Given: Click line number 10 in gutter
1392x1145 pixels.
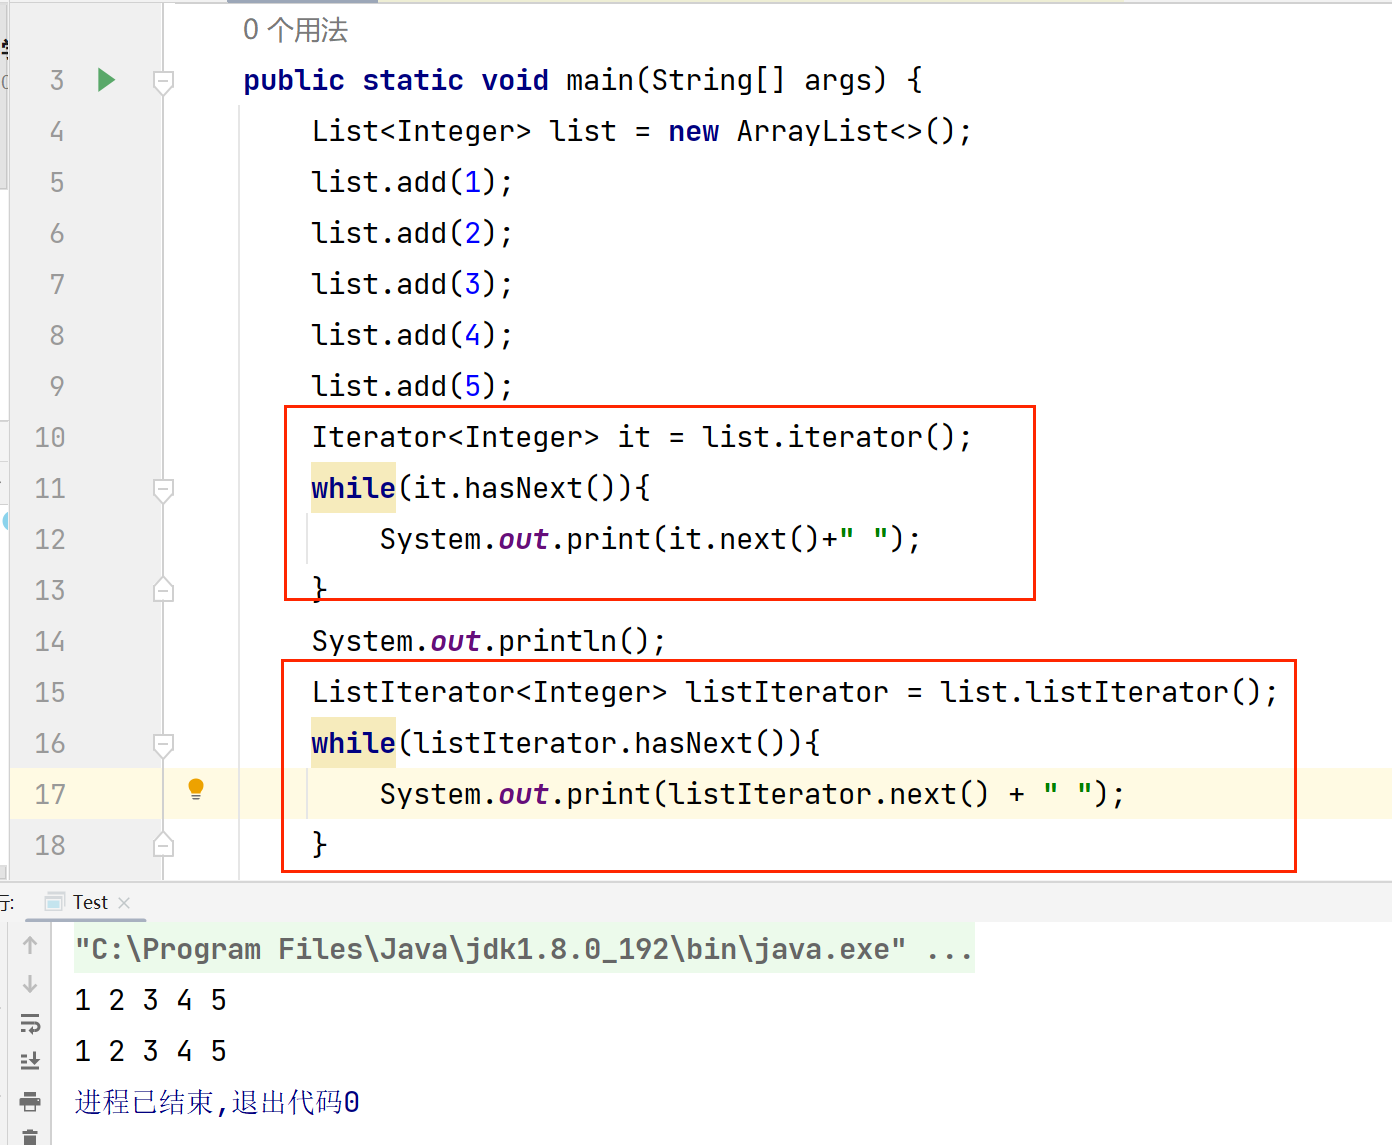Looking at the screenshot, I should 50,437.
